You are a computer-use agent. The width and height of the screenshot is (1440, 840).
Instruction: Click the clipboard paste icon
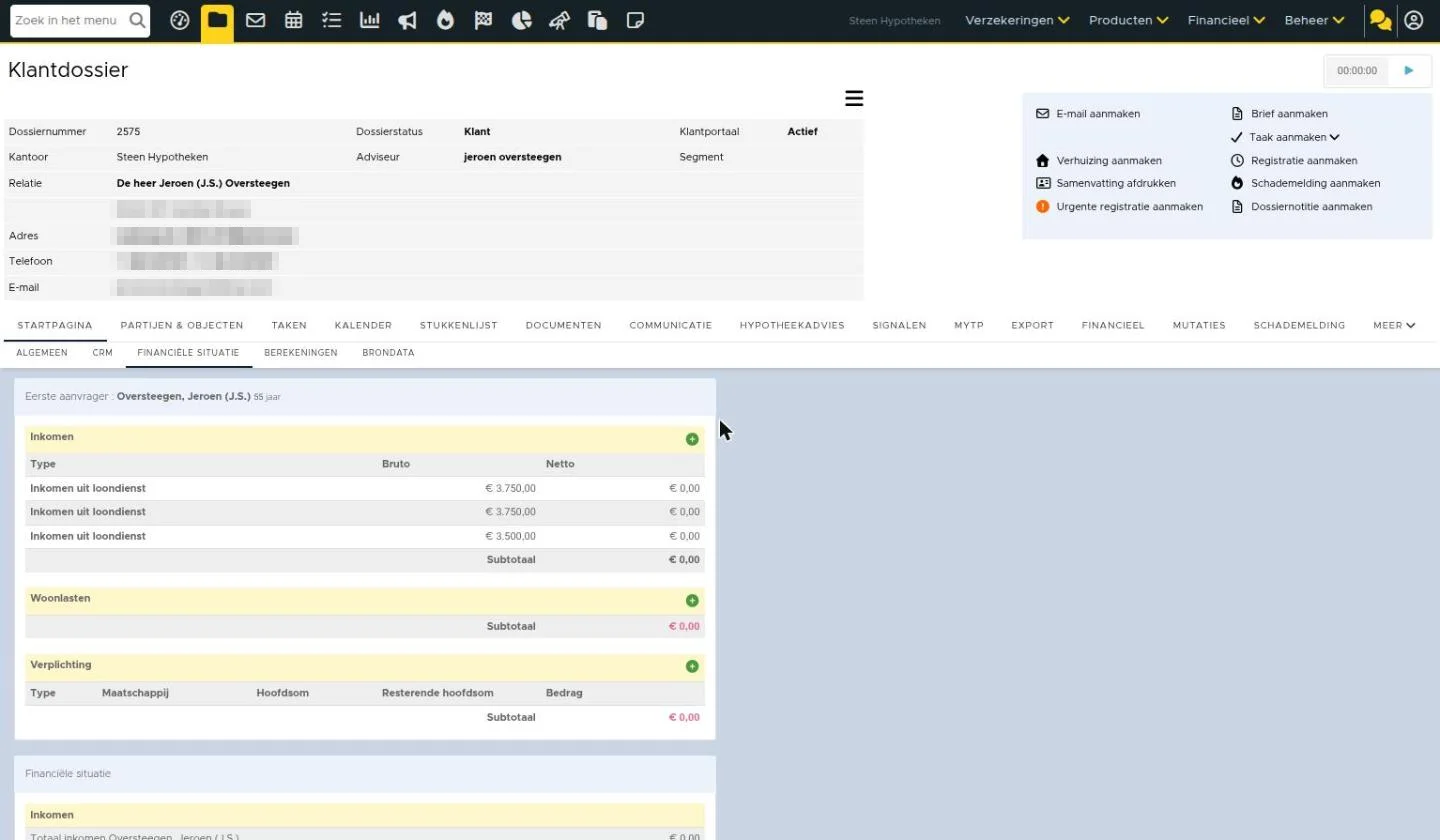[x=598, y=20]
